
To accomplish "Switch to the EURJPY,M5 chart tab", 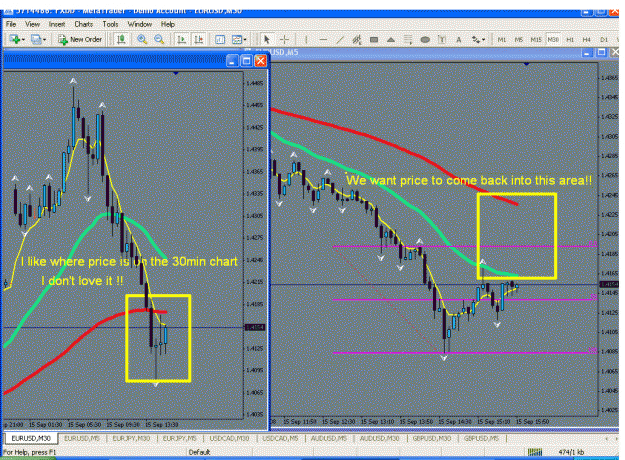I will pyautogui.click(x=179, y=438).
